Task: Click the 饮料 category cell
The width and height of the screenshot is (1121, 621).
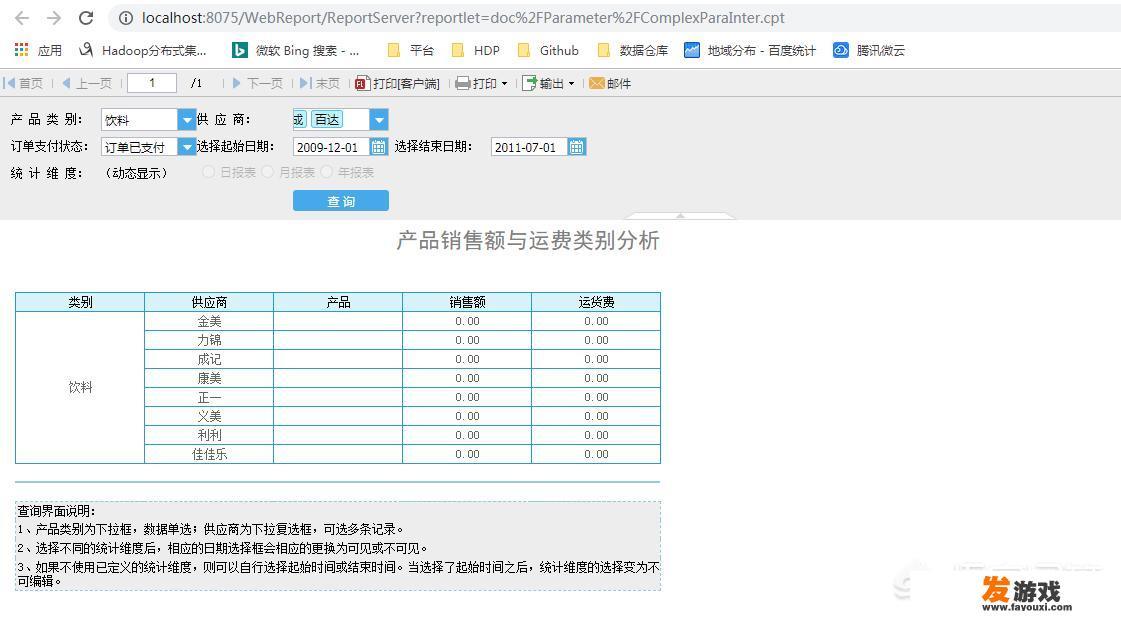Action: pyautogui.click(x=80, y=387)
